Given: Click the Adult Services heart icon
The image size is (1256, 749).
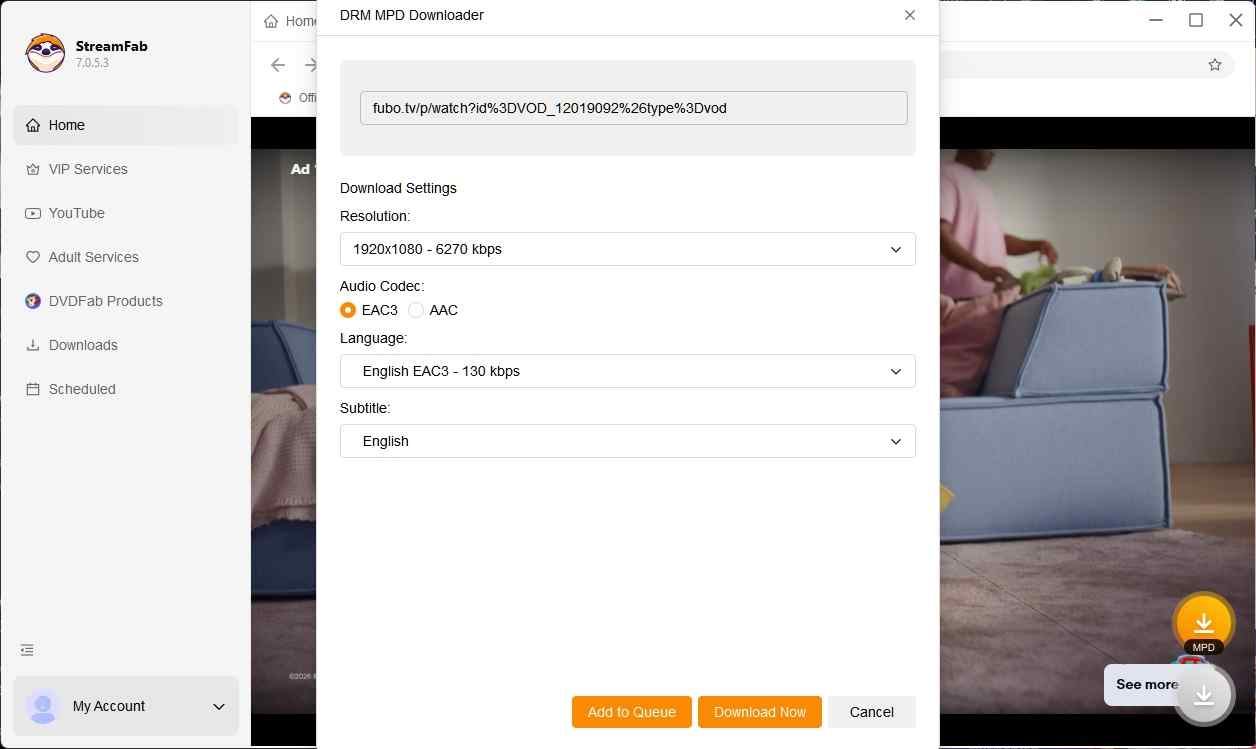Looking at the screenshot, I should click(33, 257).
